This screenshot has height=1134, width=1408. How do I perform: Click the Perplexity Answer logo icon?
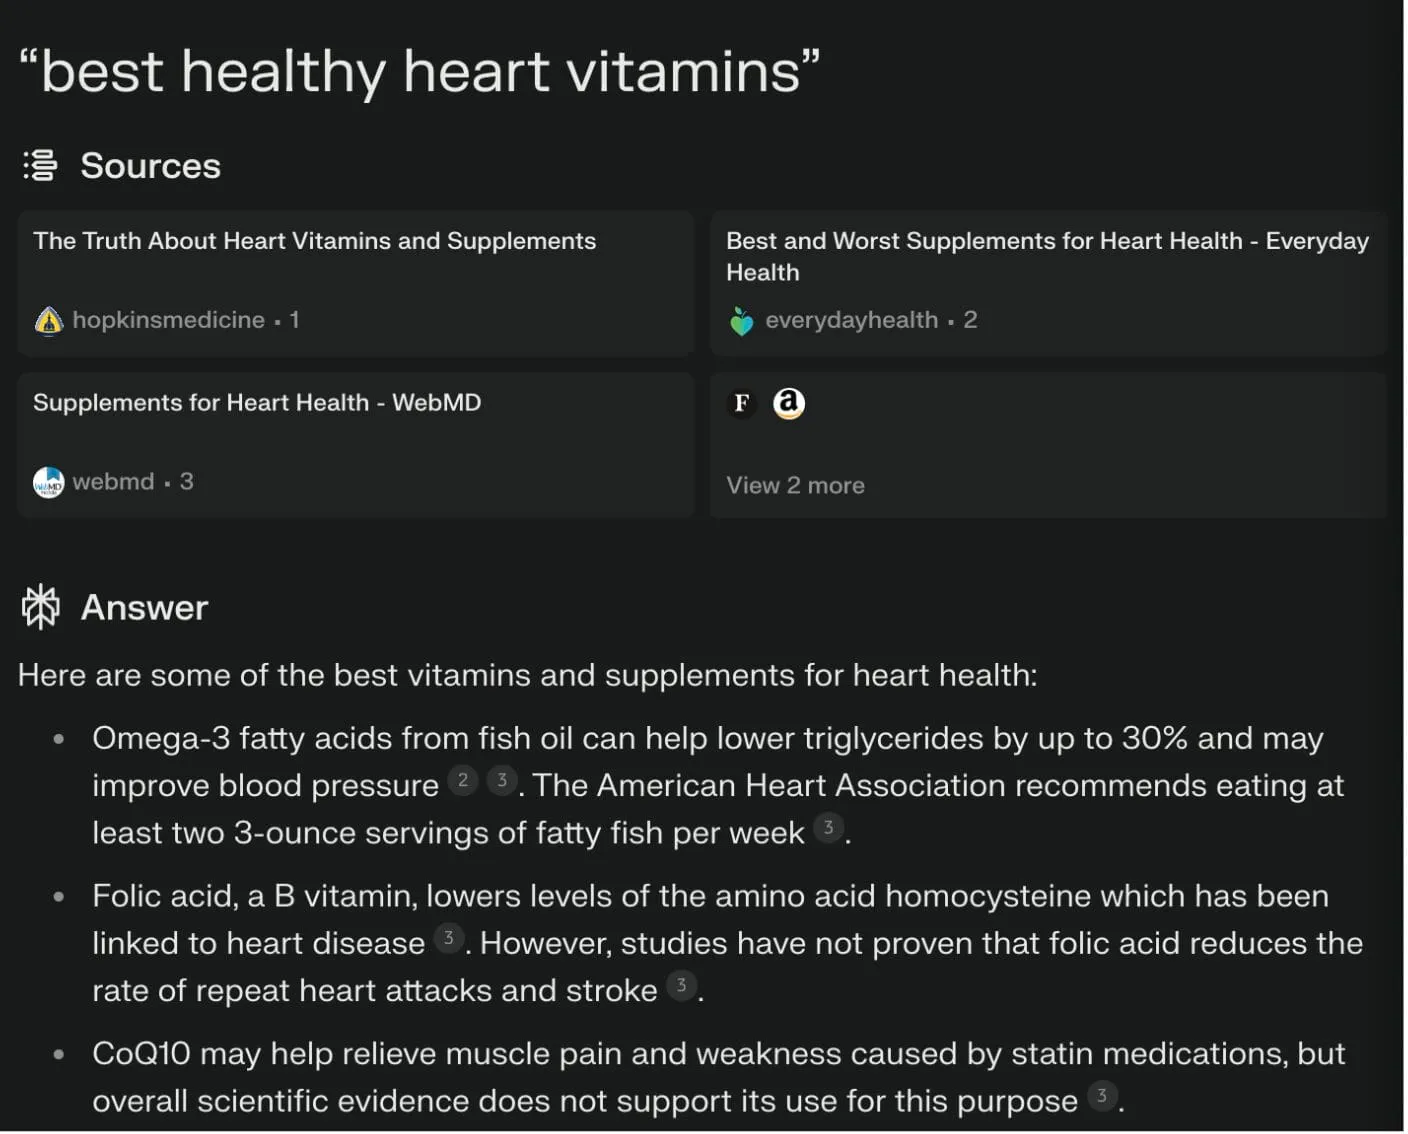pos(41,607)
